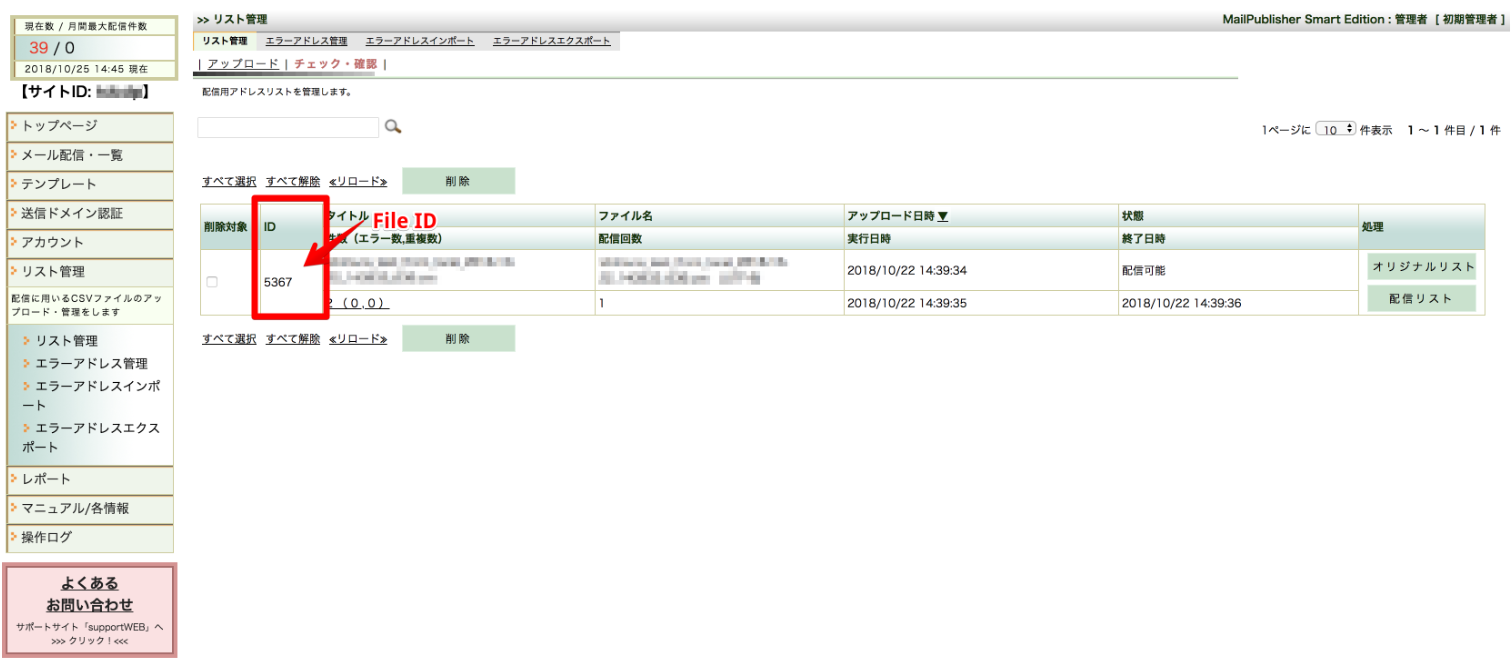1512x672 pixels.
Task: Click the upper すべて選択 link
Action: (x=229, y=182)
